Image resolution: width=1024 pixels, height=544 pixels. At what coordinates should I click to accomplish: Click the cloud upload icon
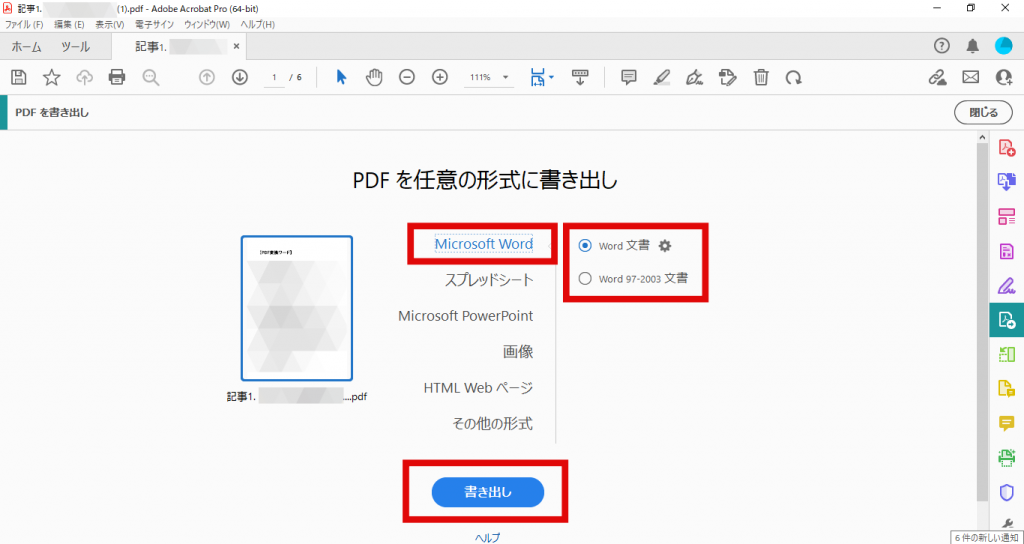(84, 77)
